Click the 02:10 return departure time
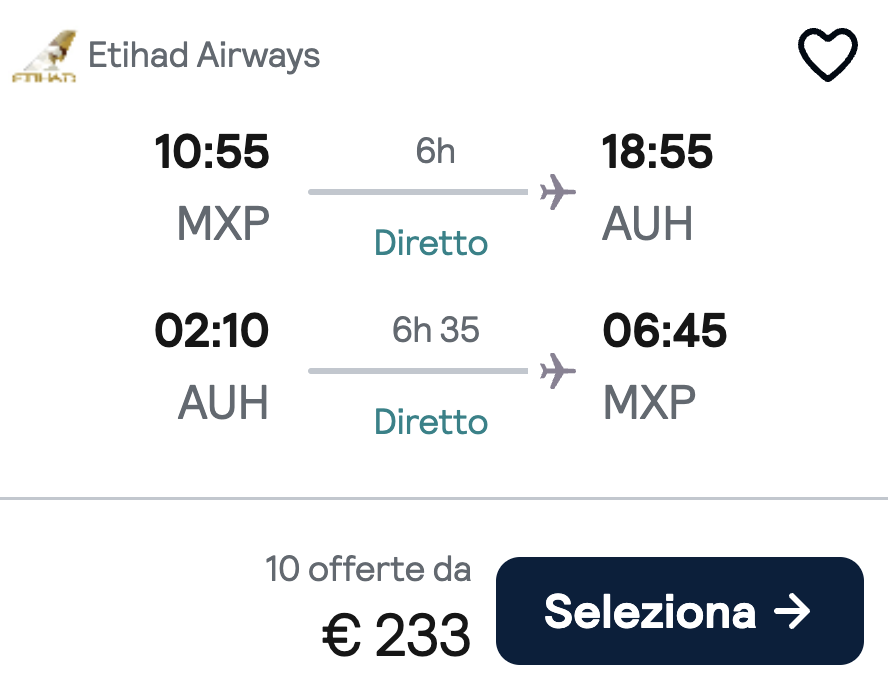The image size is (888, 684). 212,331
